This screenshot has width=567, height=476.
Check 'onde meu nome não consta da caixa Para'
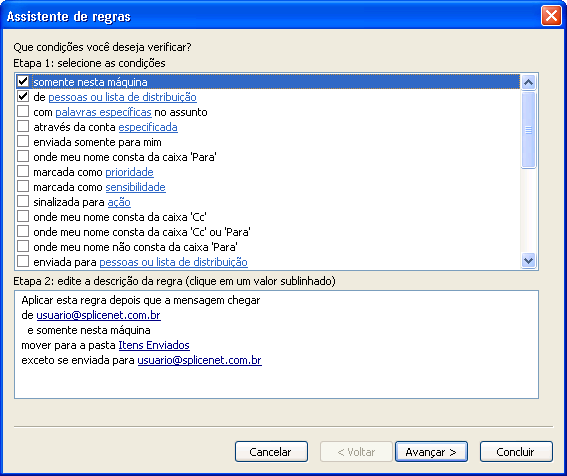(23, 246)
